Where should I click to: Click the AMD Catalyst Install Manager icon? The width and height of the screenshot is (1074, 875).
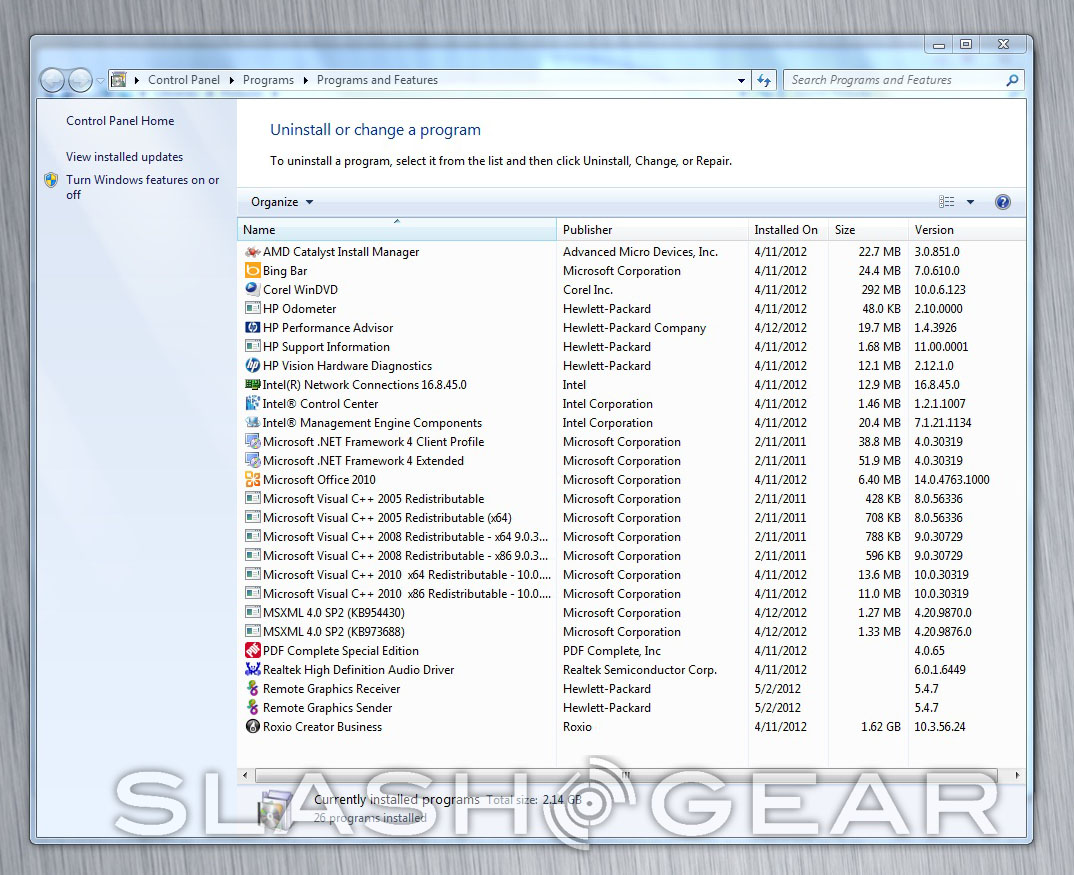tap(253, 252)
